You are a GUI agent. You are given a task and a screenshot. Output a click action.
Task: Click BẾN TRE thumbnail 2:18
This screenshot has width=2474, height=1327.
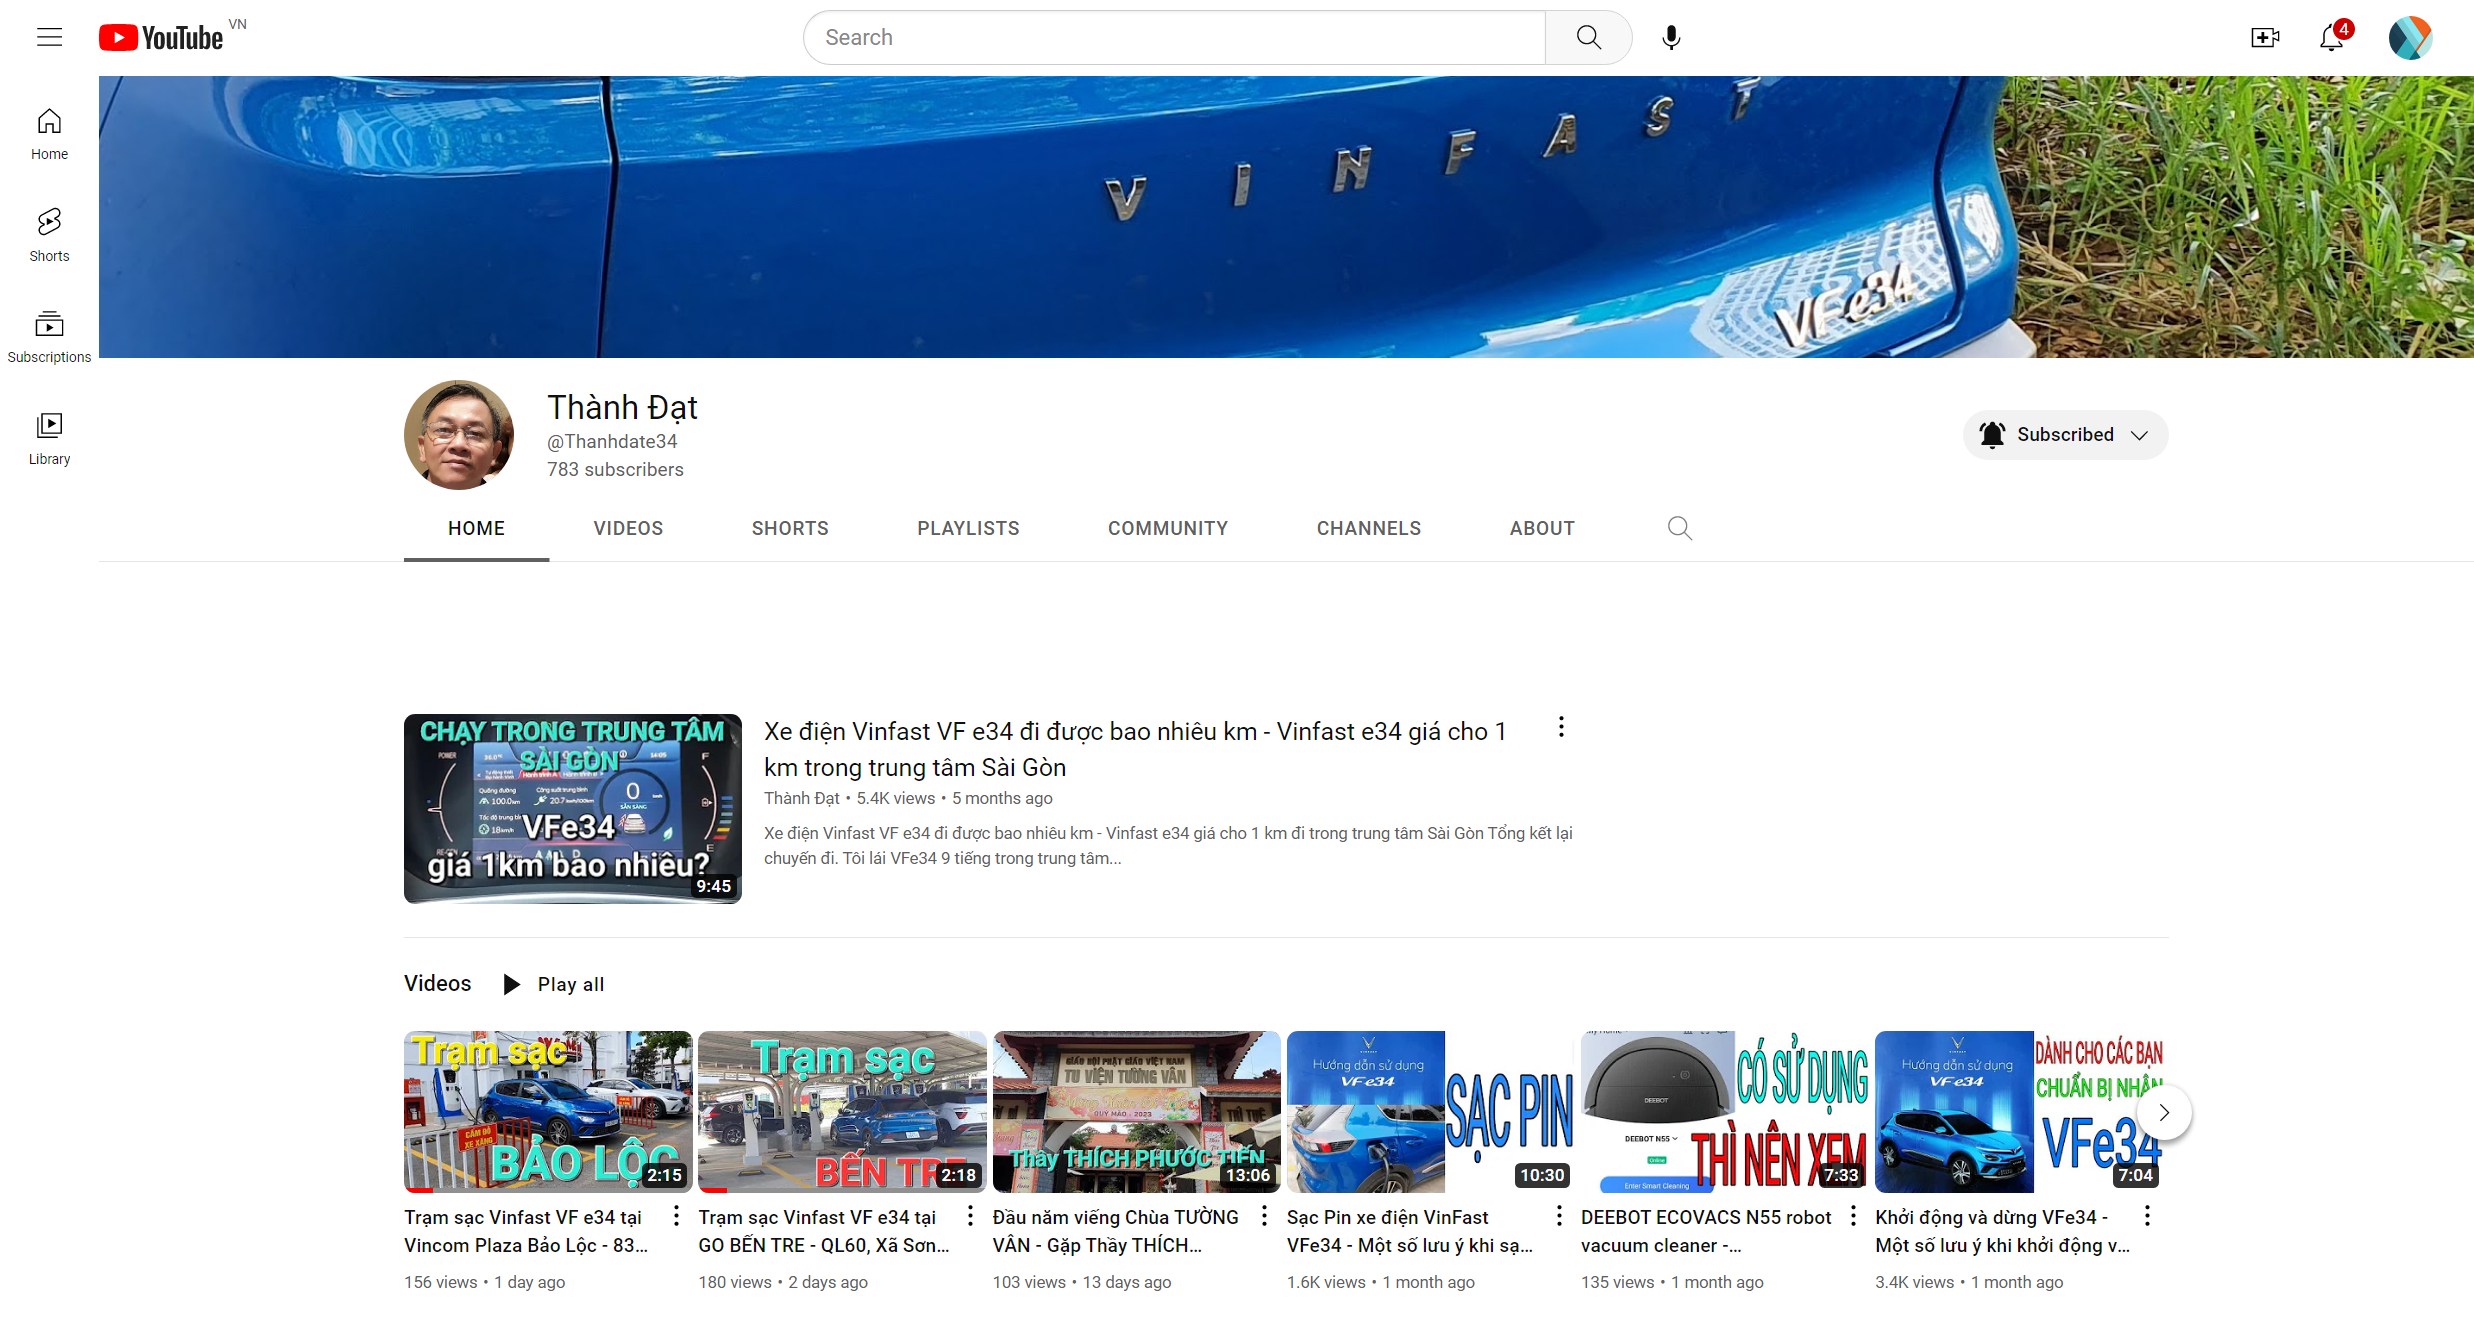tap(842, 1112)
